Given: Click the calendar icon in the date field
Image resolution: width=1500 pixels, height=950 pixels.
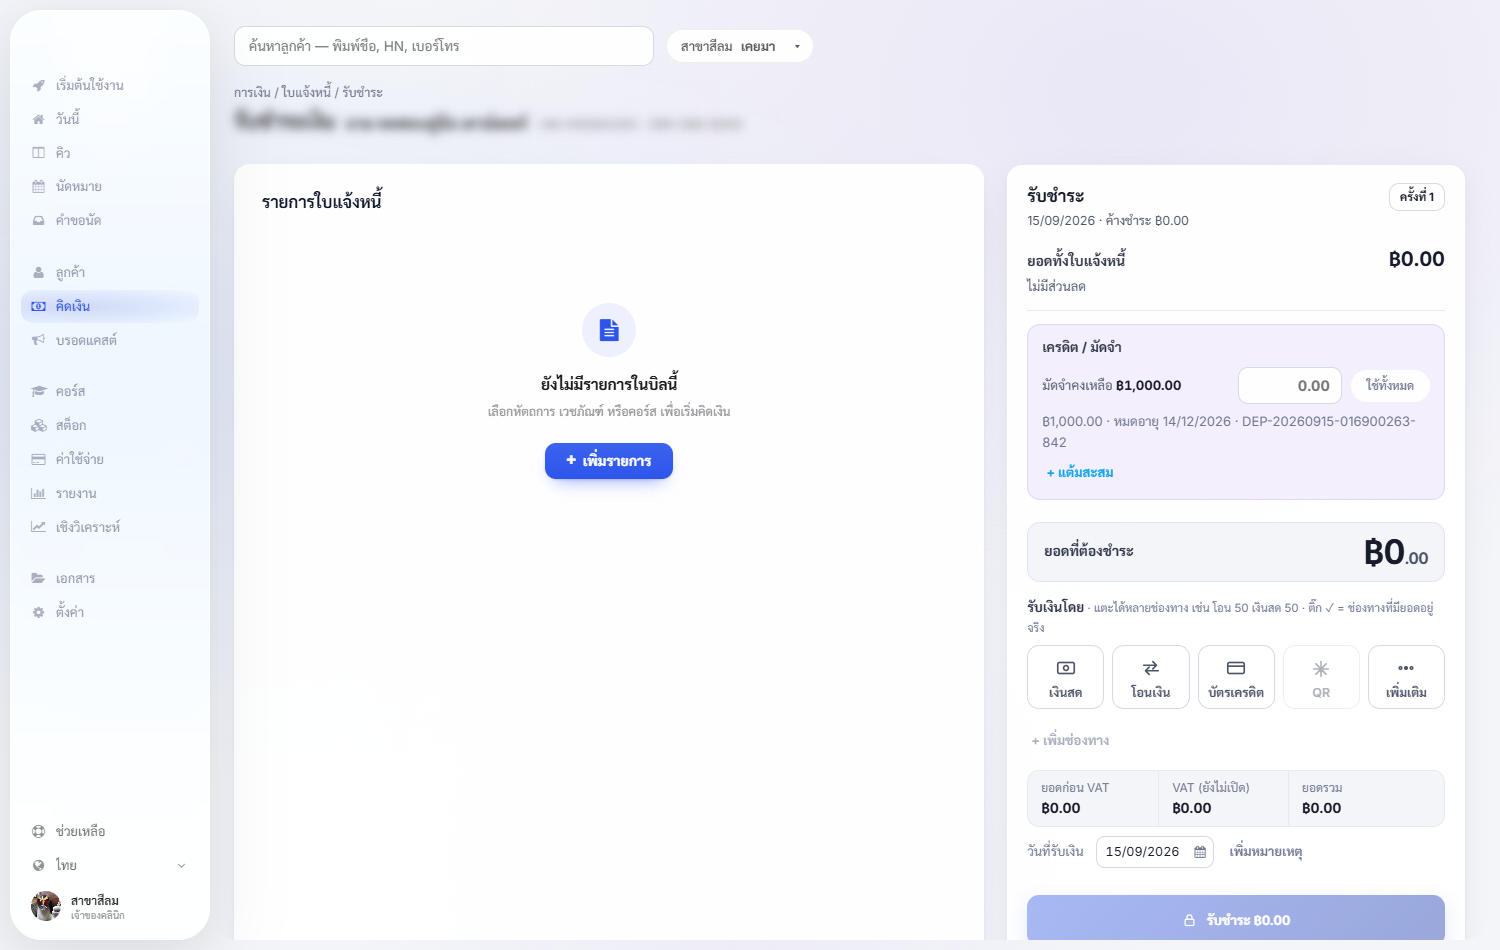Looking at the screenshot, I should pyautogui.click(x=1200, y=852).
